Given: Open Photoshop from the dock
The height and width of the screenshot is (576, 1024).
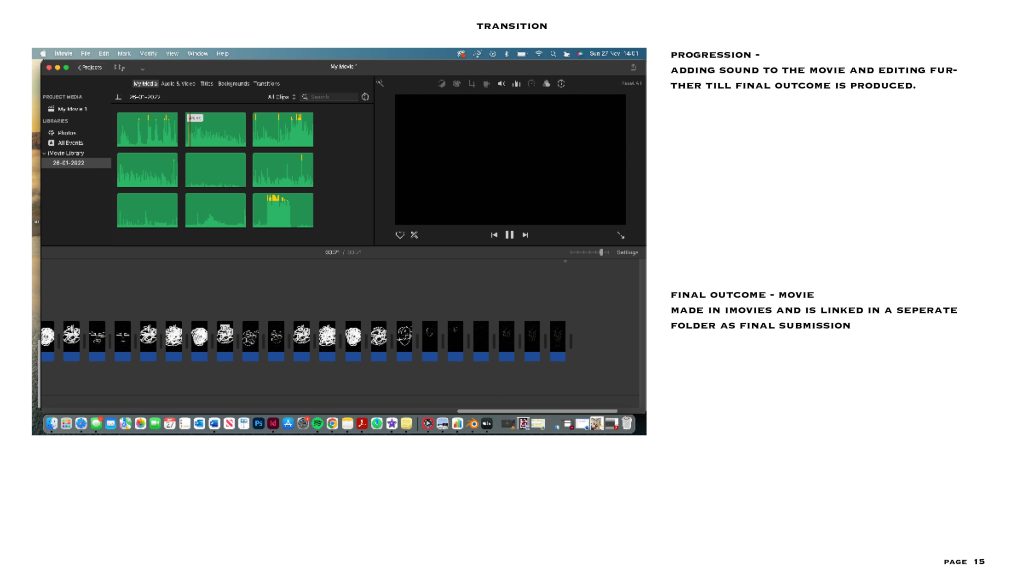Looking at the screenshot, I should (259, 423).
